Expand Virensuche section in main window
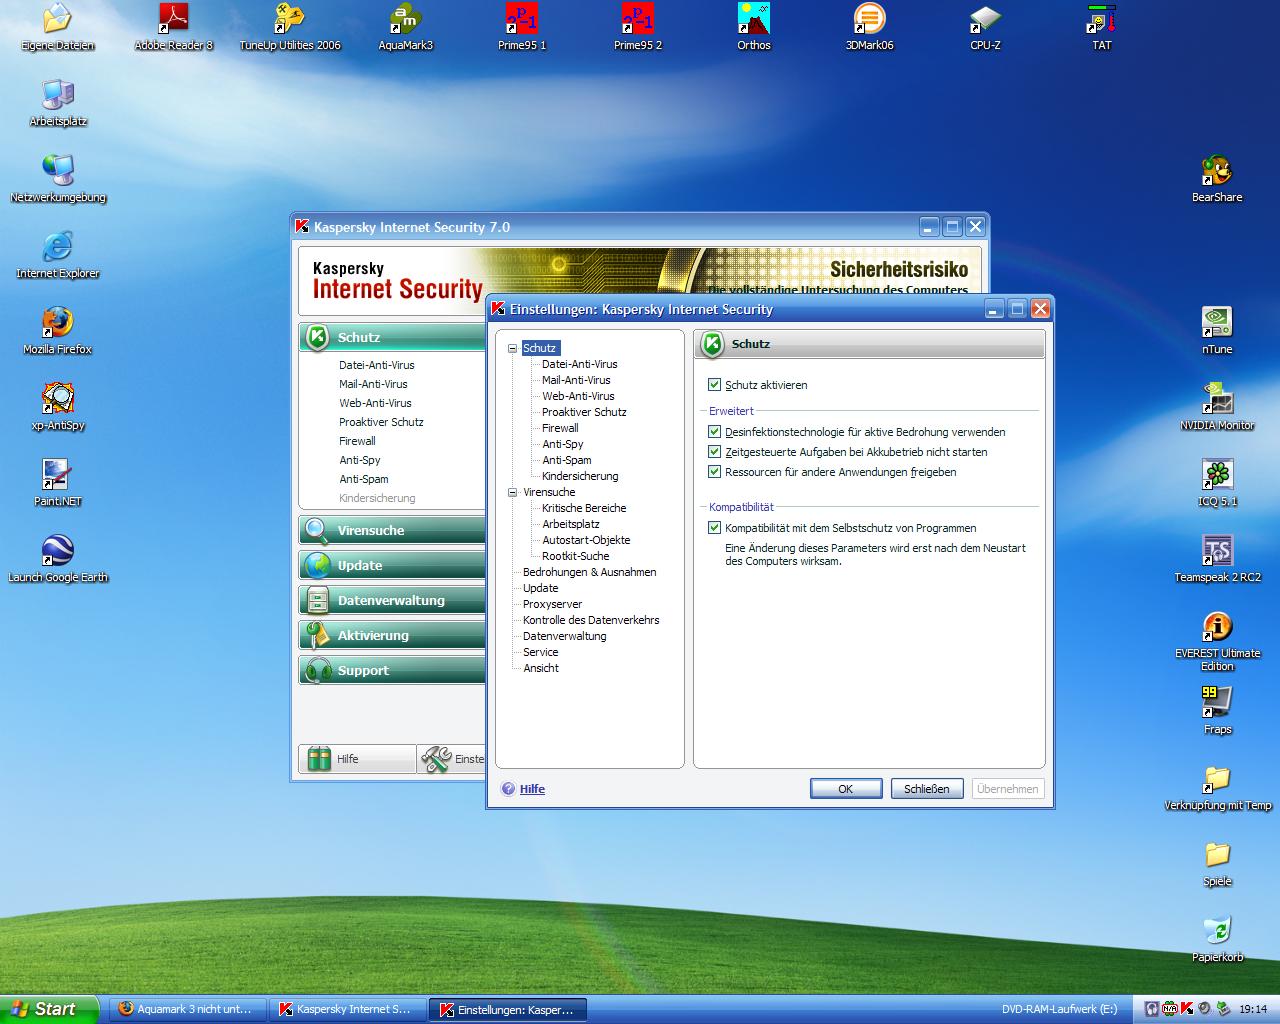 (x=392, y=530)
